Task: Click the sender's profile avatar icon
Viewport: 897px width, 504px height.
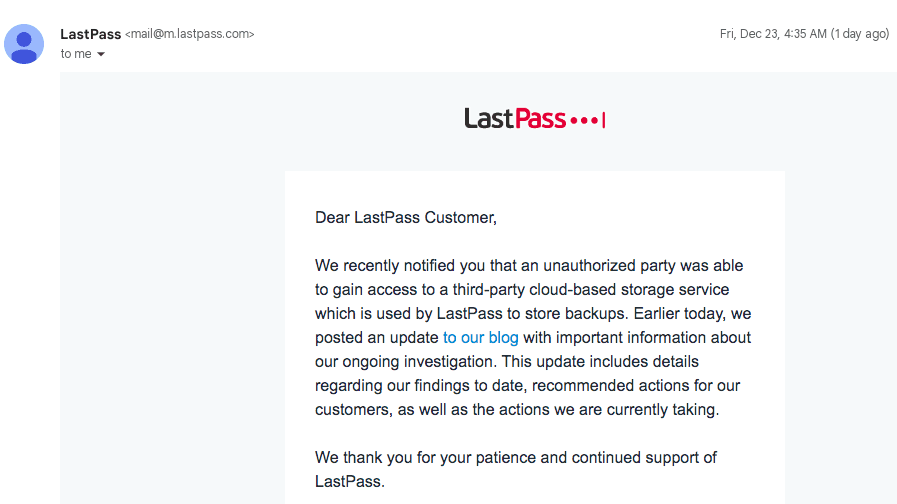Action: coord(24,44)
